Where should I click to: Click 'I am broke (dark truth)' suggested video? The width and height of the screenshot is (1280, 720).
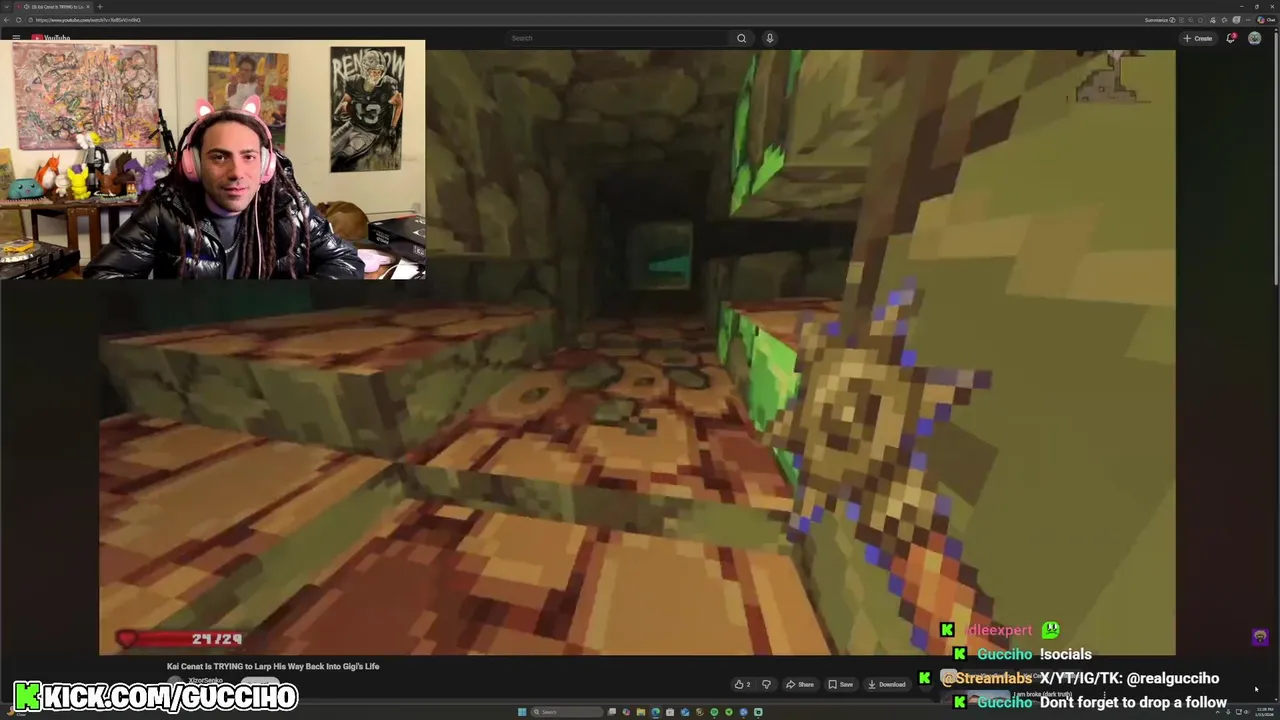(1042, 694)
